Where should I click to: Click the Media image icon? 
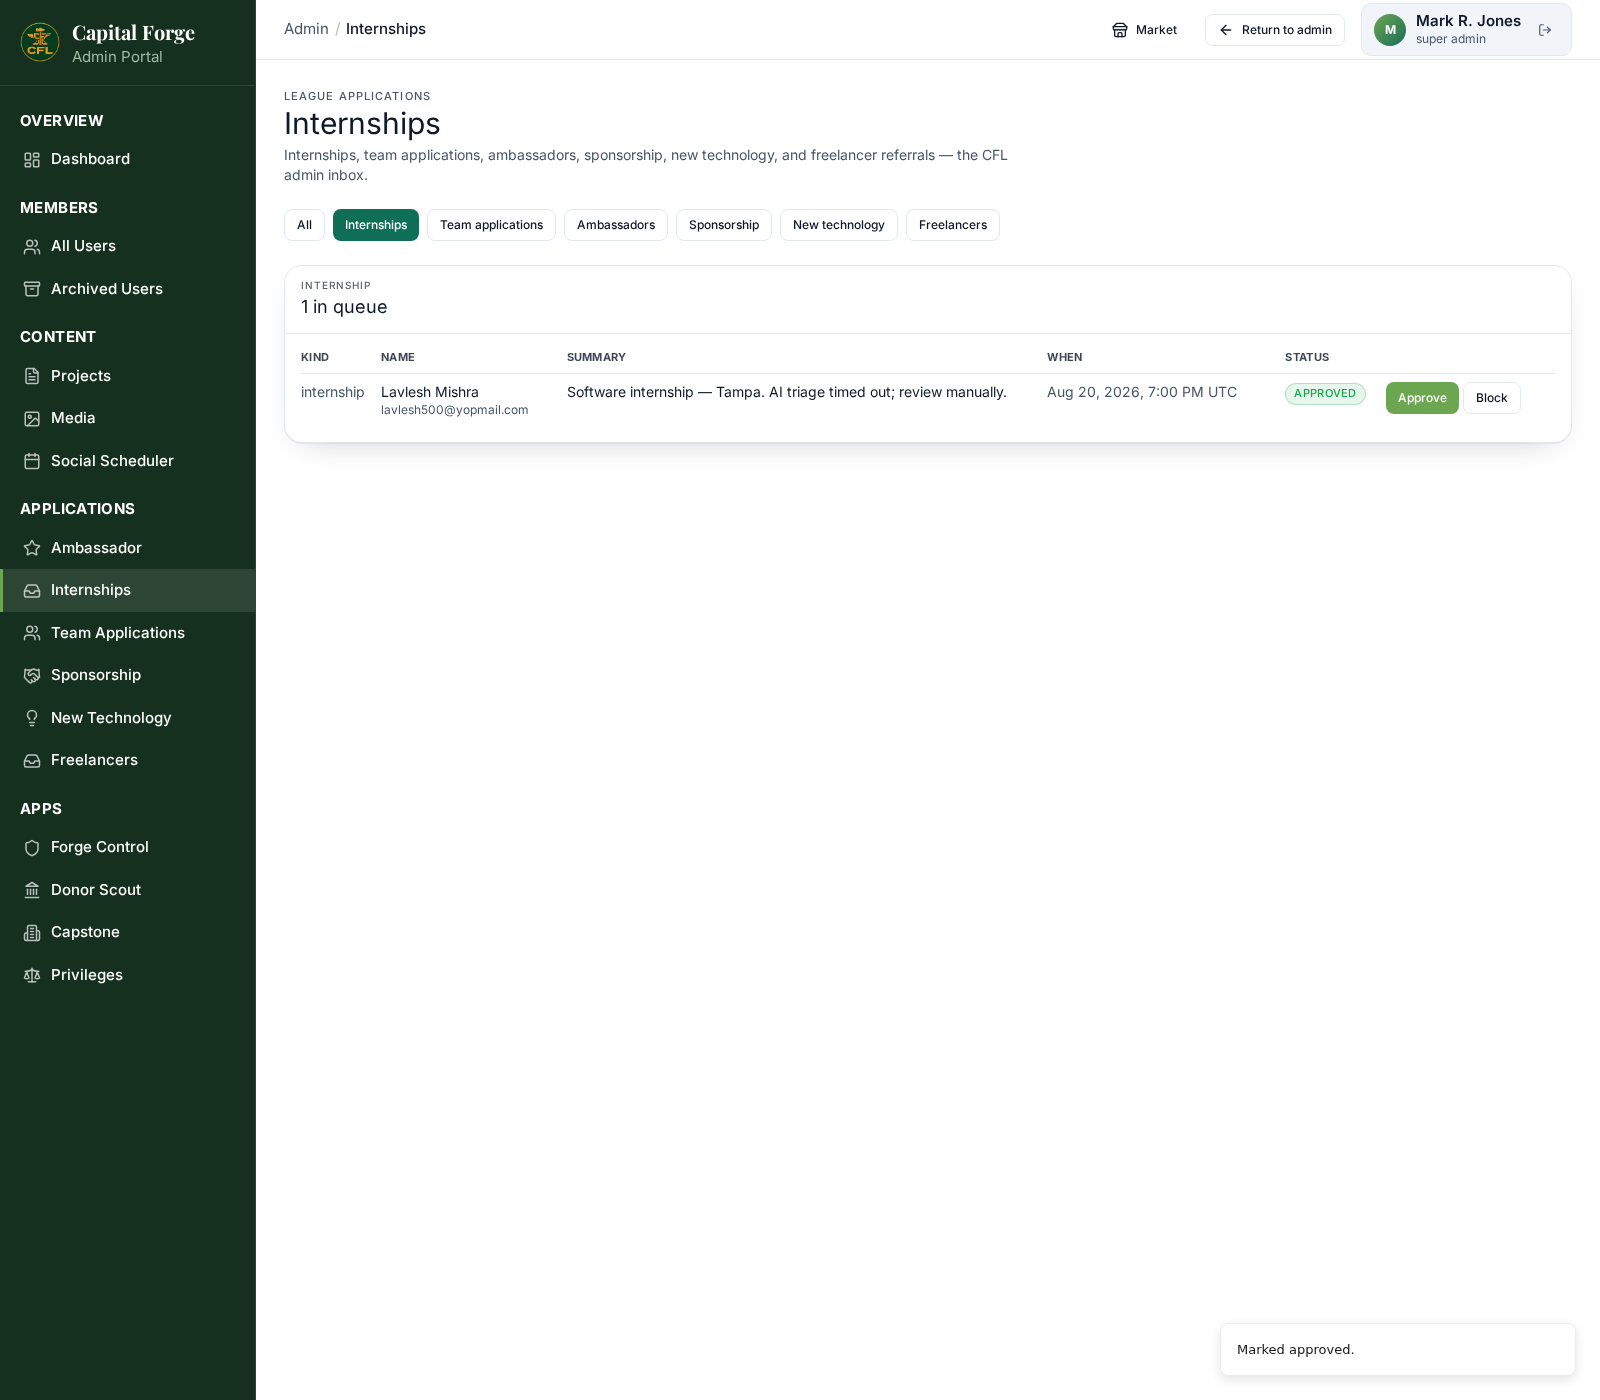32,419
